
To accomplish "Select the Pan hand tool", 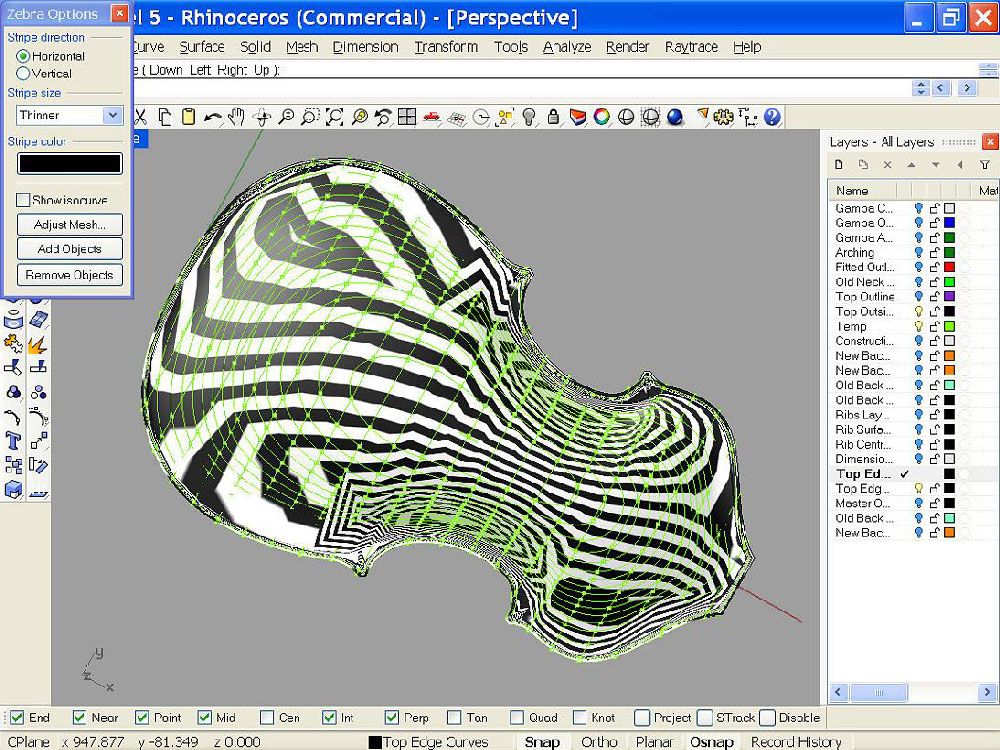I will [237, 117].
